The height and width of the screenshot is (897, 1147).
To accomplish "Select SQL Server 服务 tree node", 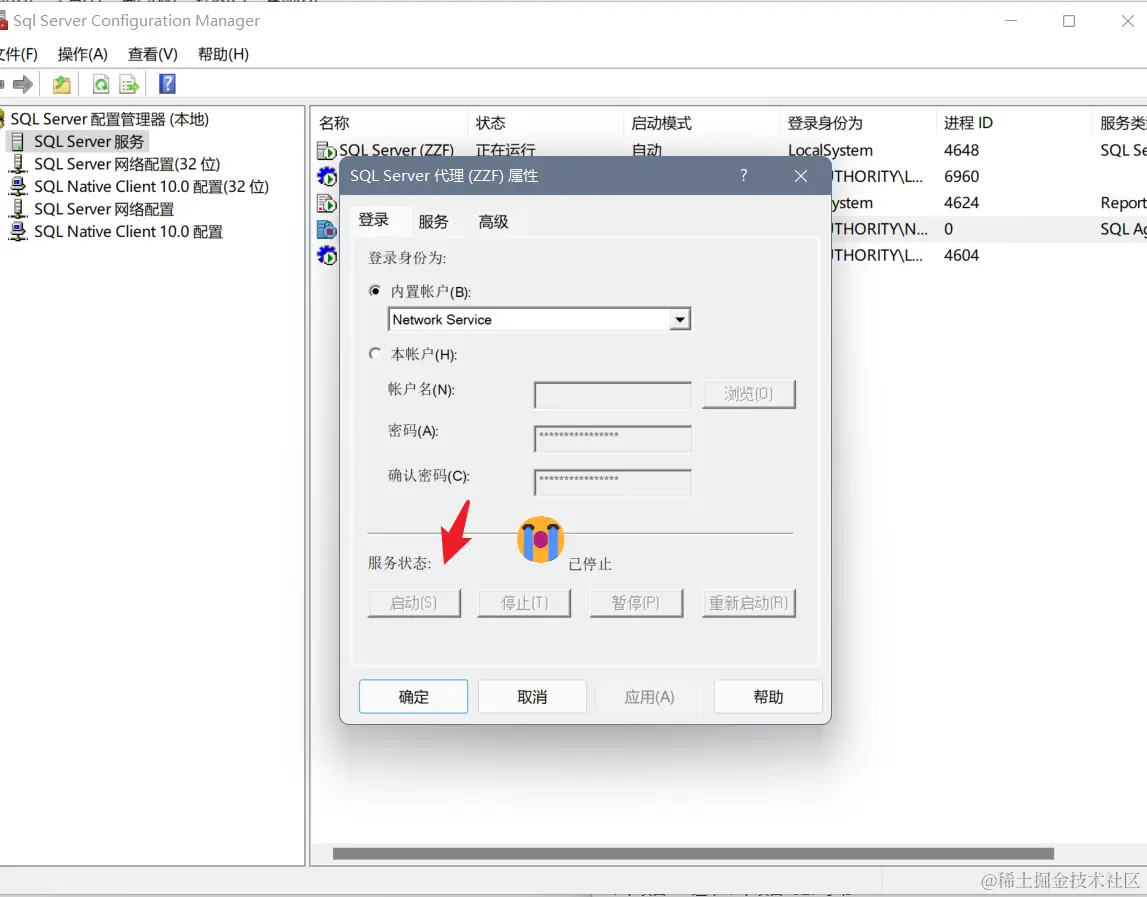I will (89, 141).
